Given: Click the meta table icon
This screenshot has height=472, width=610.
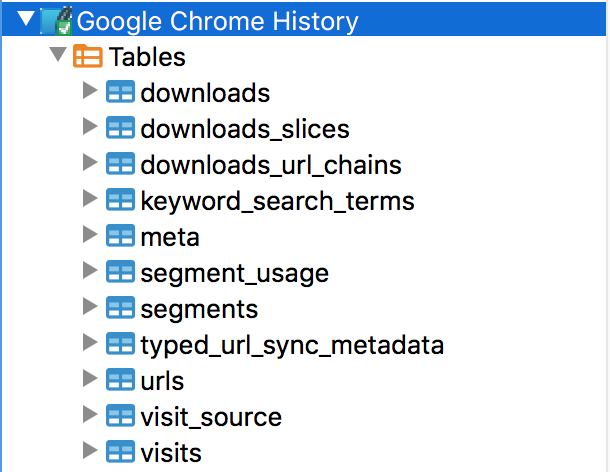Looking at the screenshot, I should 120,237.
